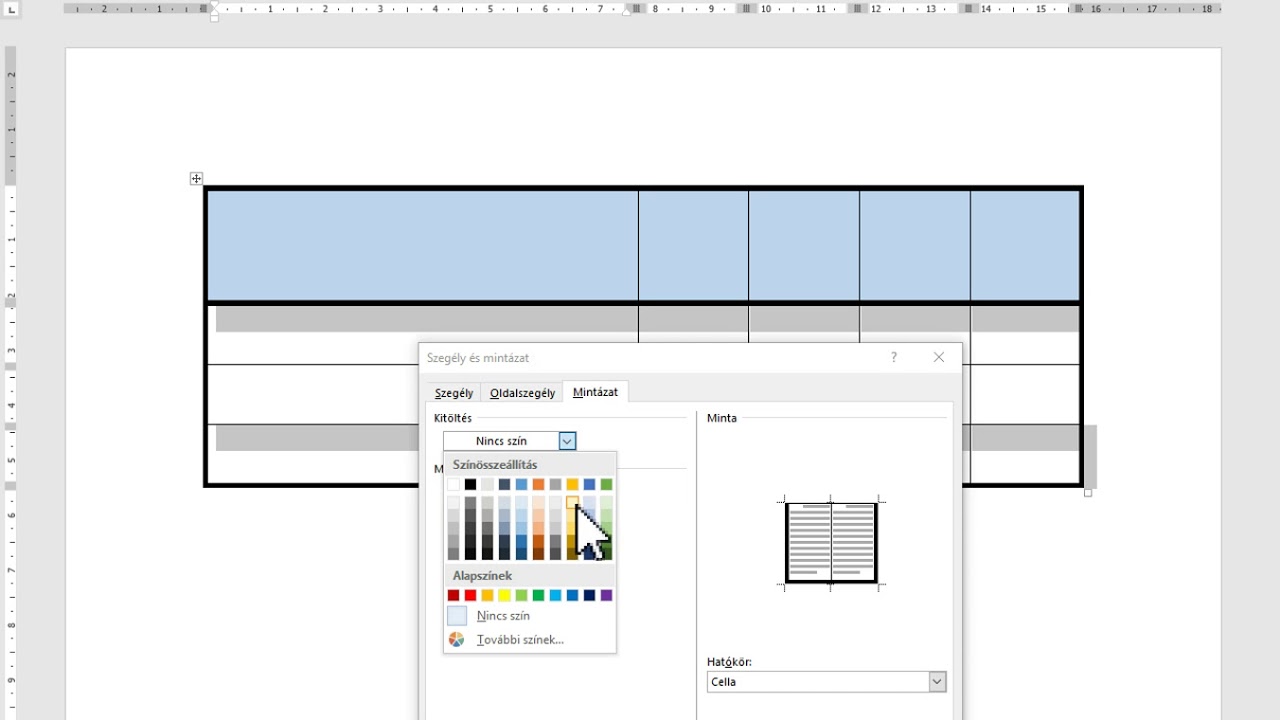This screenshot has height=720, width=1280.
Task: Pick gold in the Színösszeállítás top row
Action: (573, 485)
